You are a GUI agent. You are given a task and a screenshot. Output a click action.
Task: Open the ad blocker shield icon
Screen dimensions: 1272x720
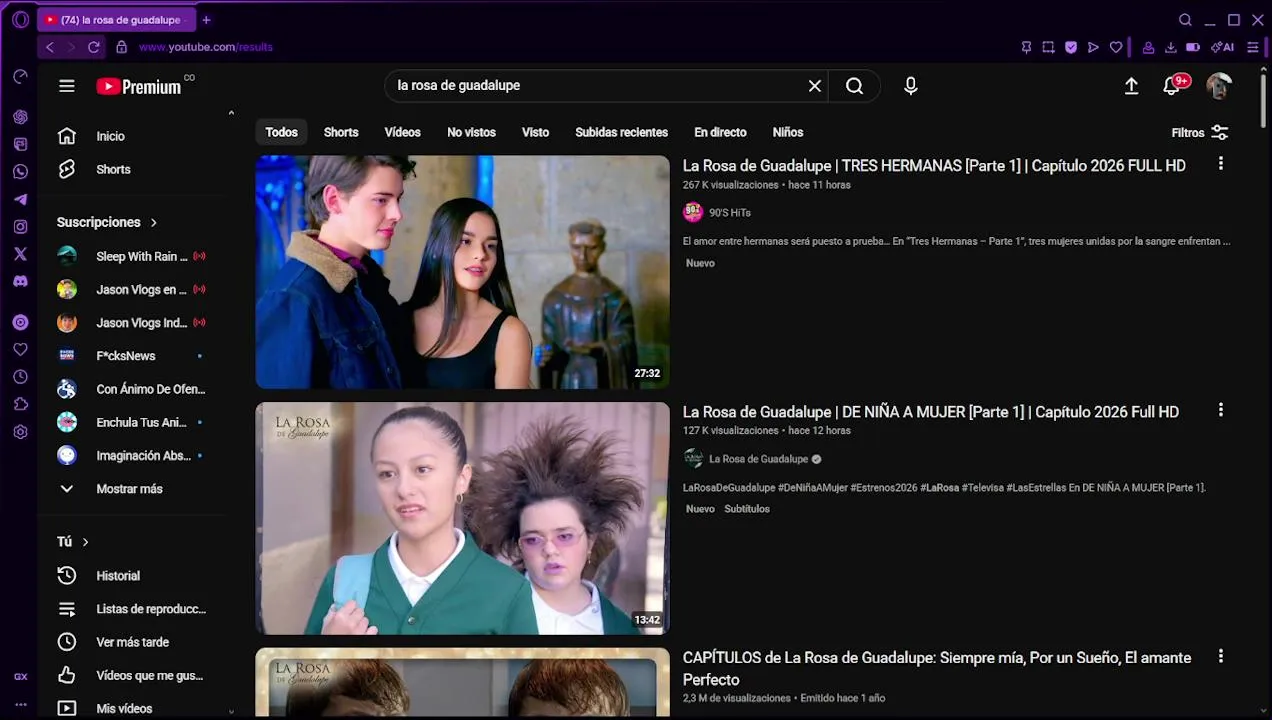pos(1071,47)
